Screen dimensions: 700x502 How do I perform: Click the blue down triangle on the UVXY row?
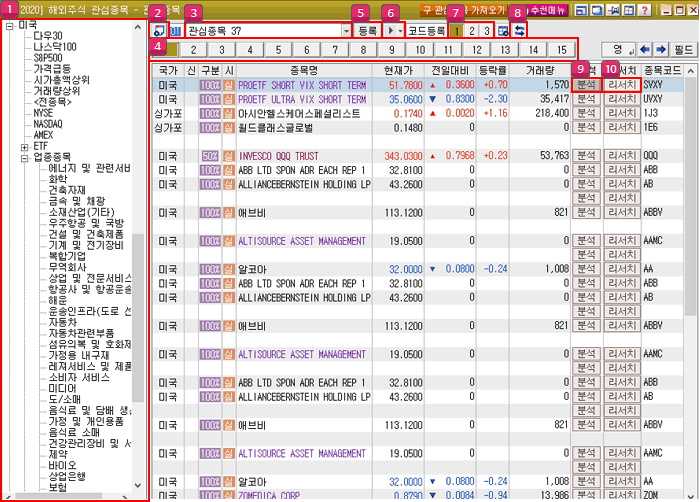[x=432, y=99]
